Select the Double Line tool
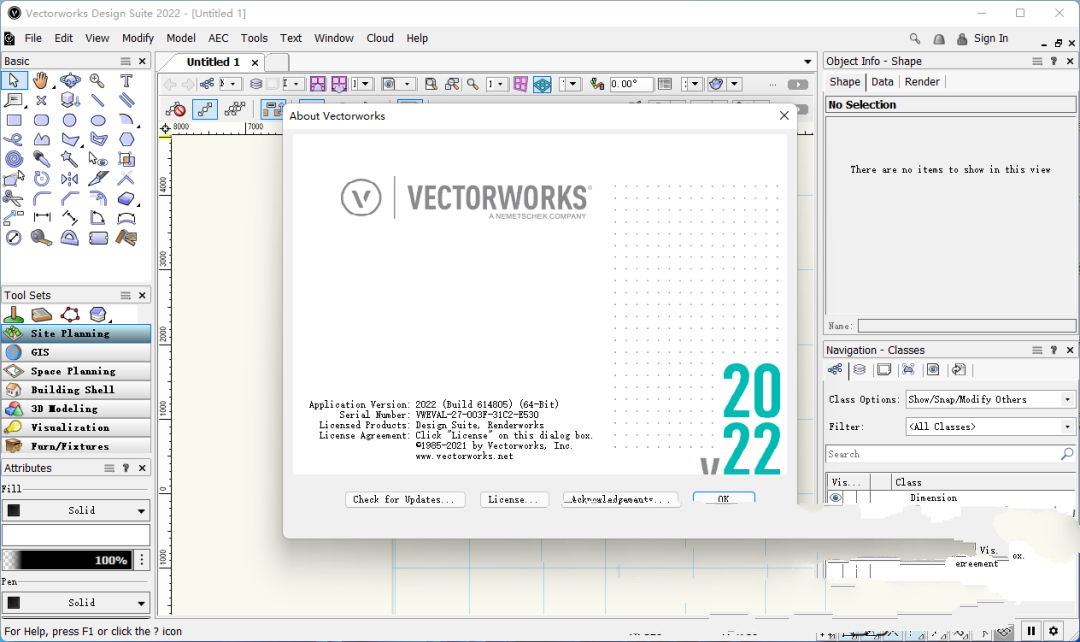 pos(126,101)
